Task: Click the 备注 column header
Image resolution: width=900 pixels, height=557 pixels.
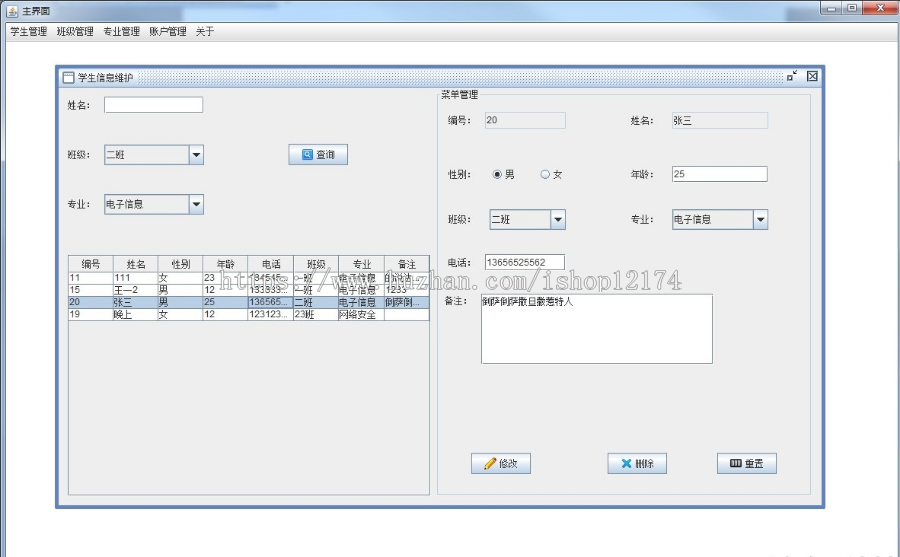Action: [407, 264]
